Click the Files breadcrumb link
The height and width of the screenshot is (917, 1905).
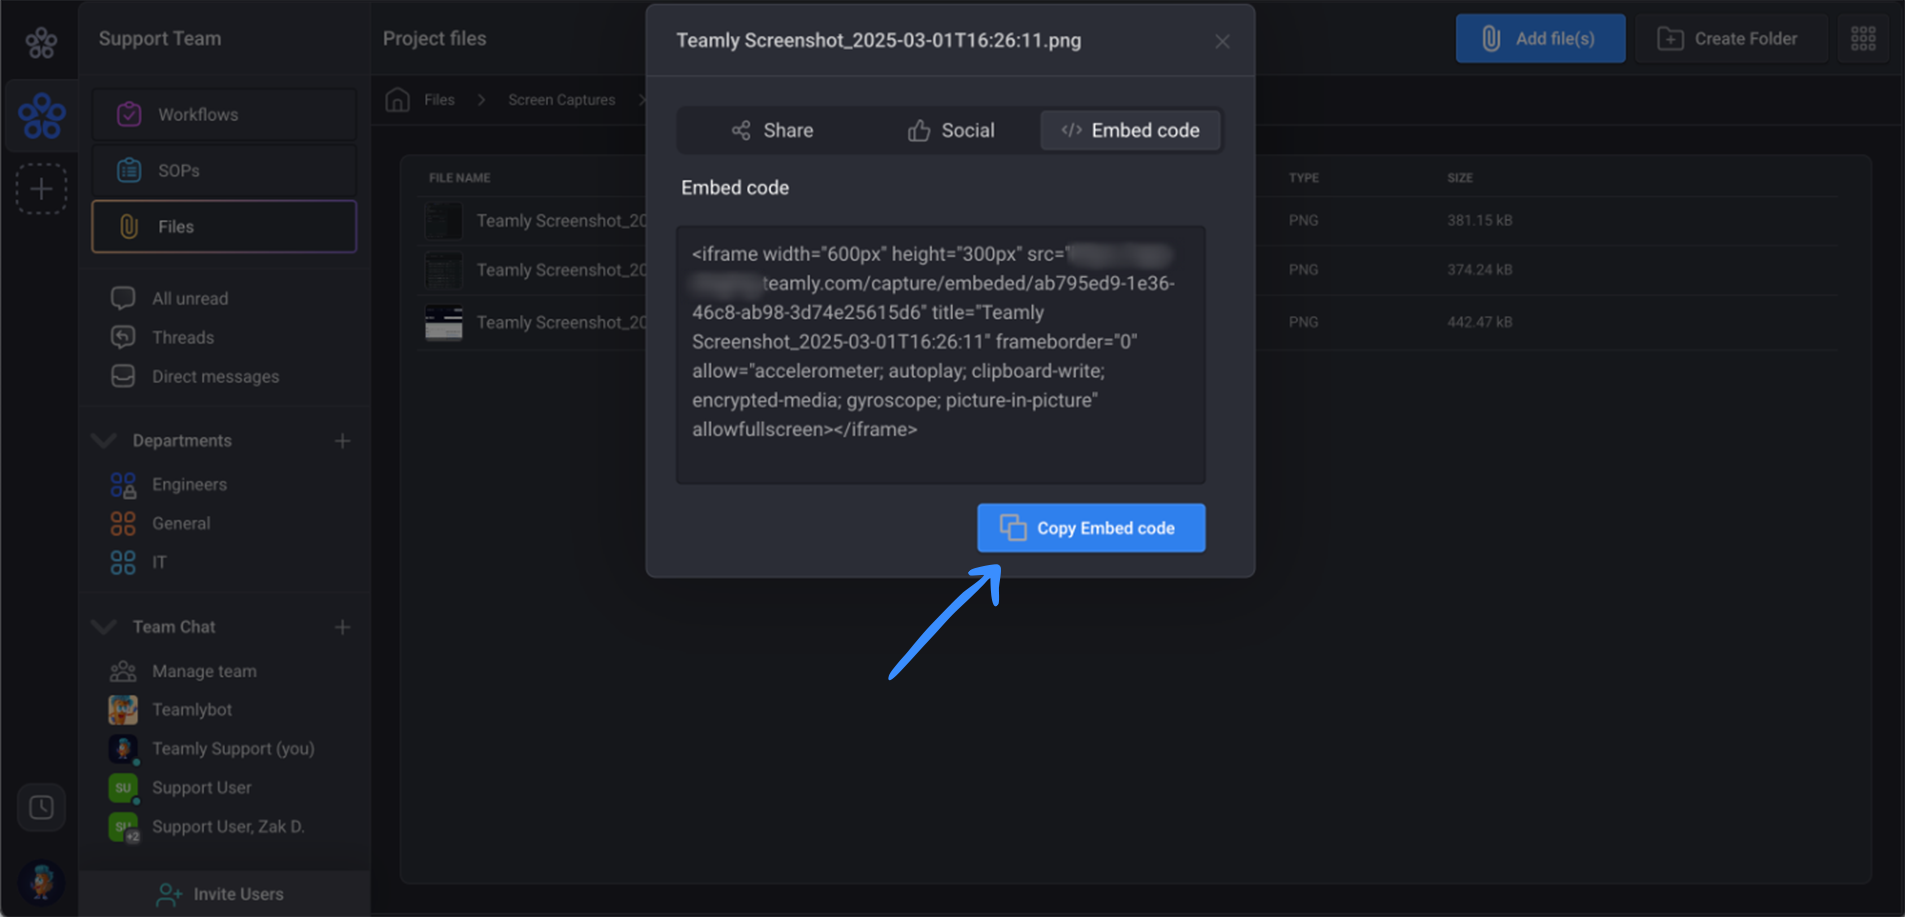439,100
